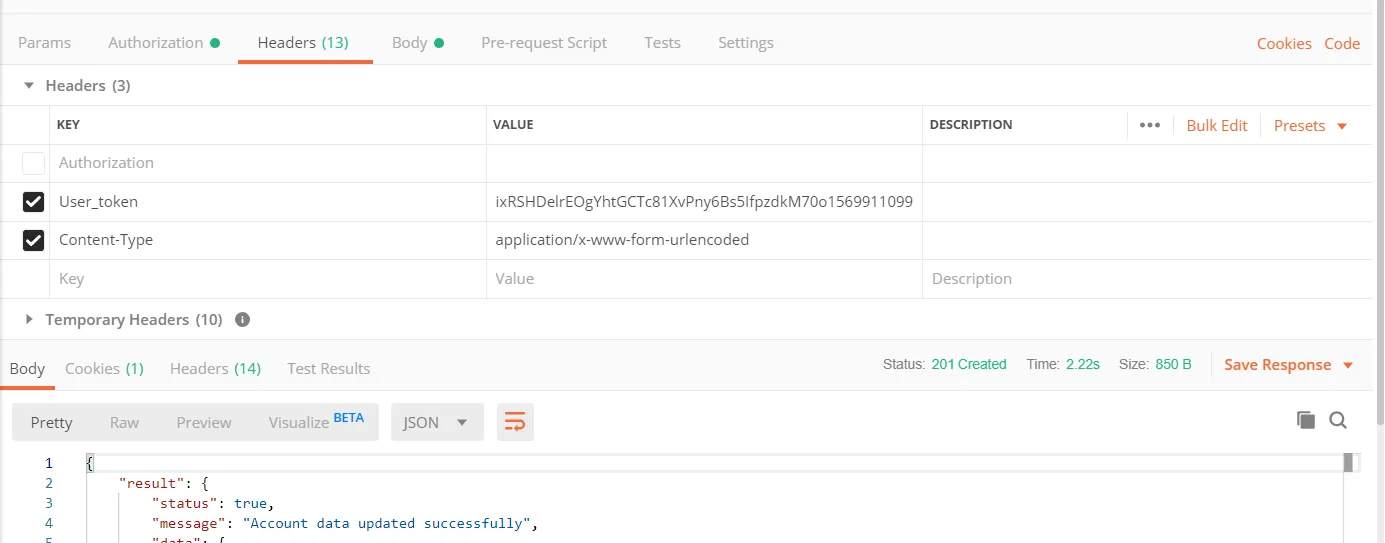Screen dimensions: 1385x543
Task: Open the request Body tab
Action: click(x=410, y=43)
